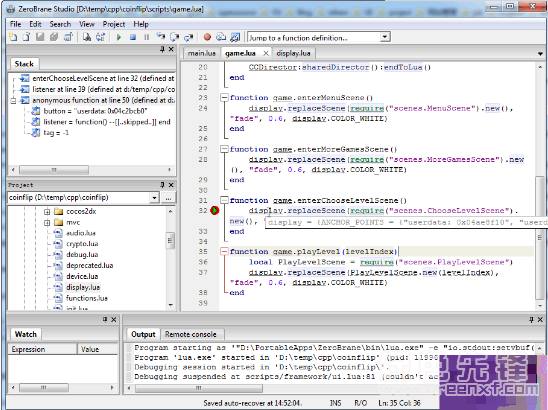Fold the game.enterMenuScene function
Viewport: 548px width, 410px height.
pos(224,98)
